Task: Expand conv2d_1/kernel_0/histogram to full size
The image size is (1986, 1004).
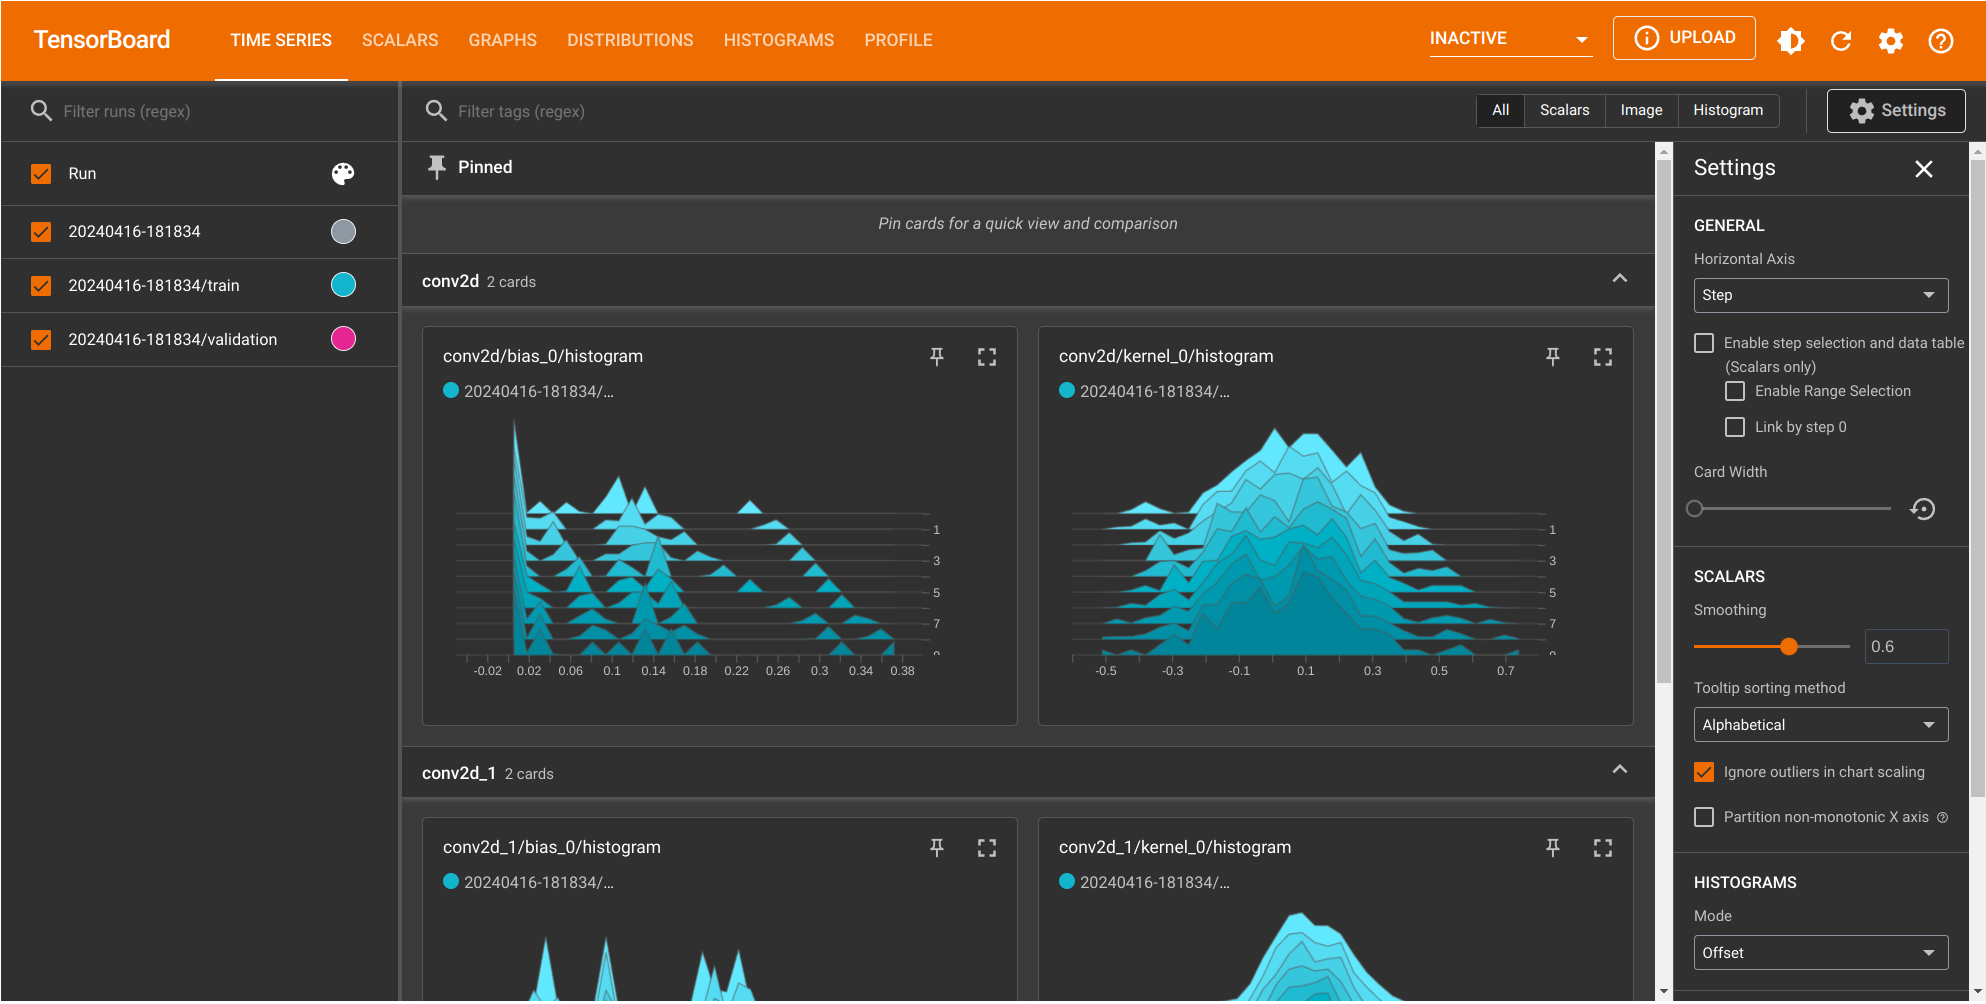Action: click(1603, 848)
